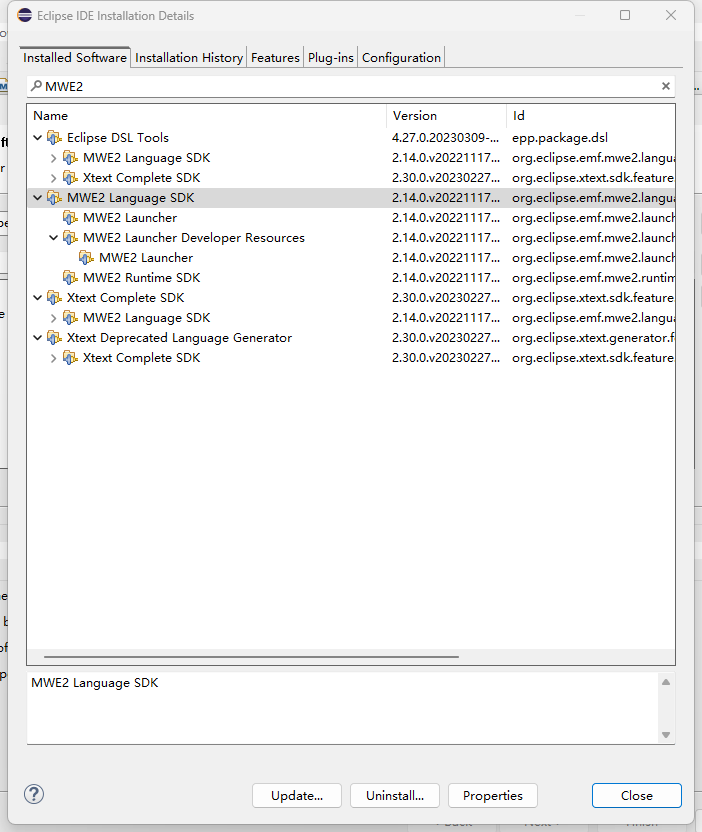Collapse Xtext Deprecated Language Generator node

pos(38,337)
